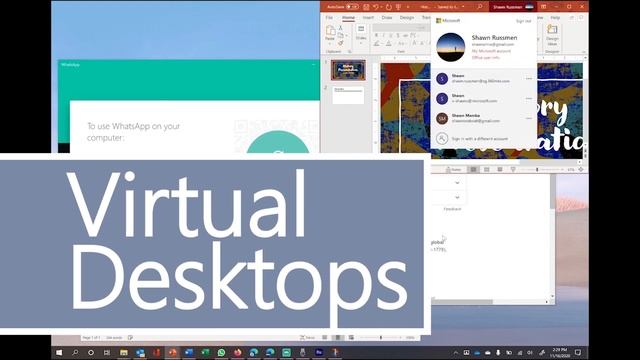Click the Focus button in Word status bar
The image size is (640, 360).
click(x=307, y=338)
